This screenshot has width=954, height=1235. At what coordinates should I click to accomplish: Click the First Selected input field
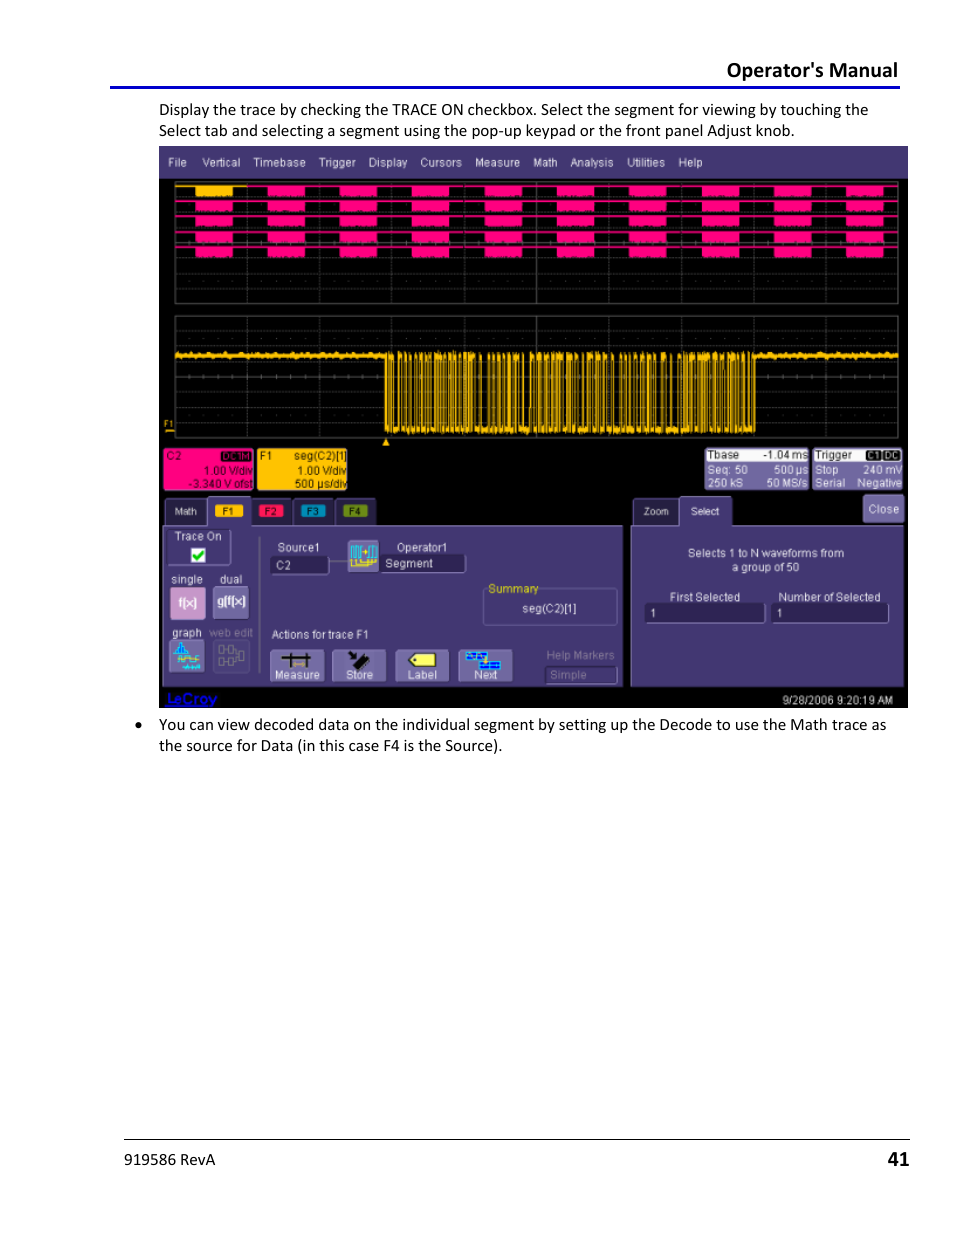click(705, 614)
